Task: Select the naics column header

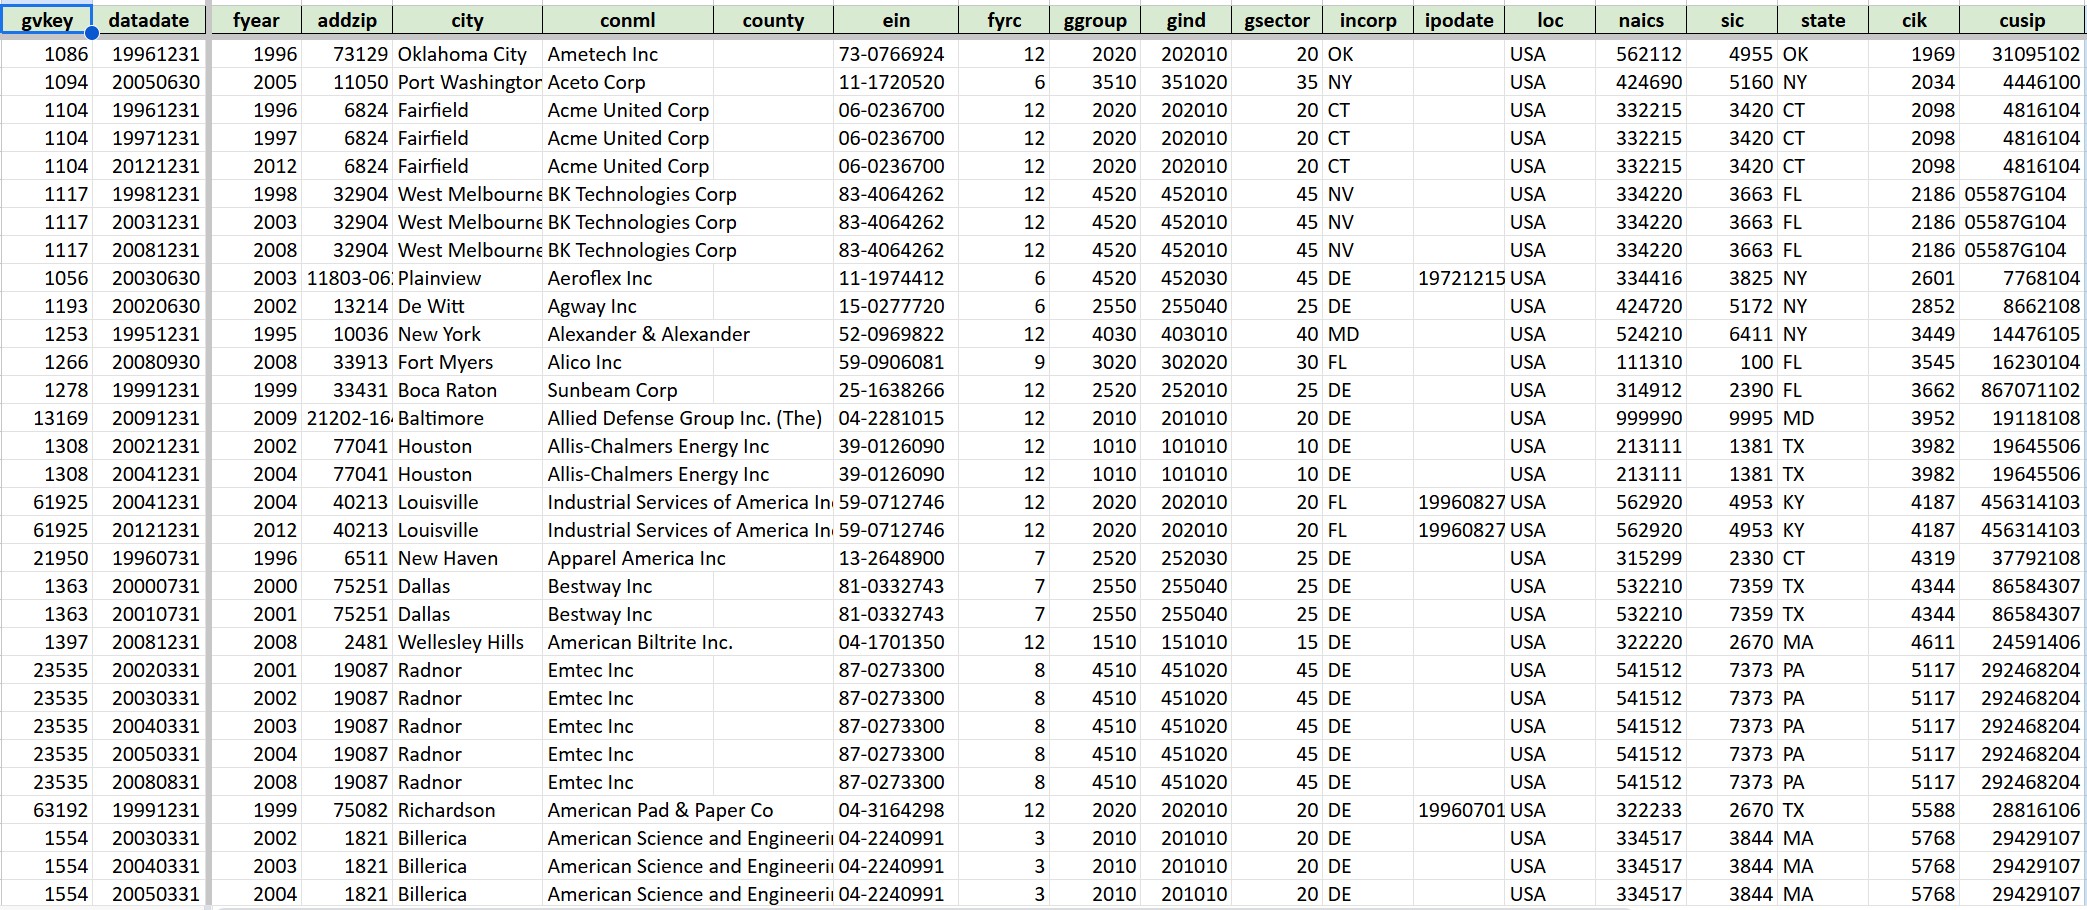Action: pos(1641,19)
